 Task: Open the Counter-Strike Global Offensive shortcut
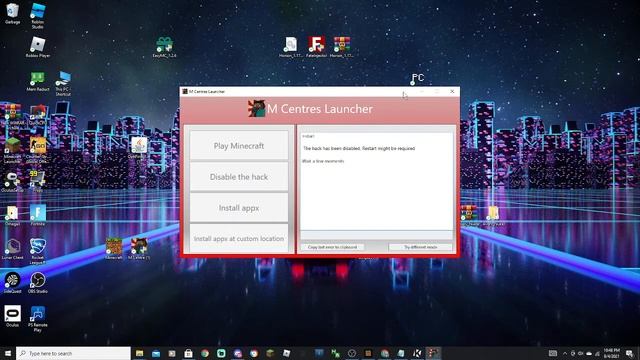[x=38, y=150]
